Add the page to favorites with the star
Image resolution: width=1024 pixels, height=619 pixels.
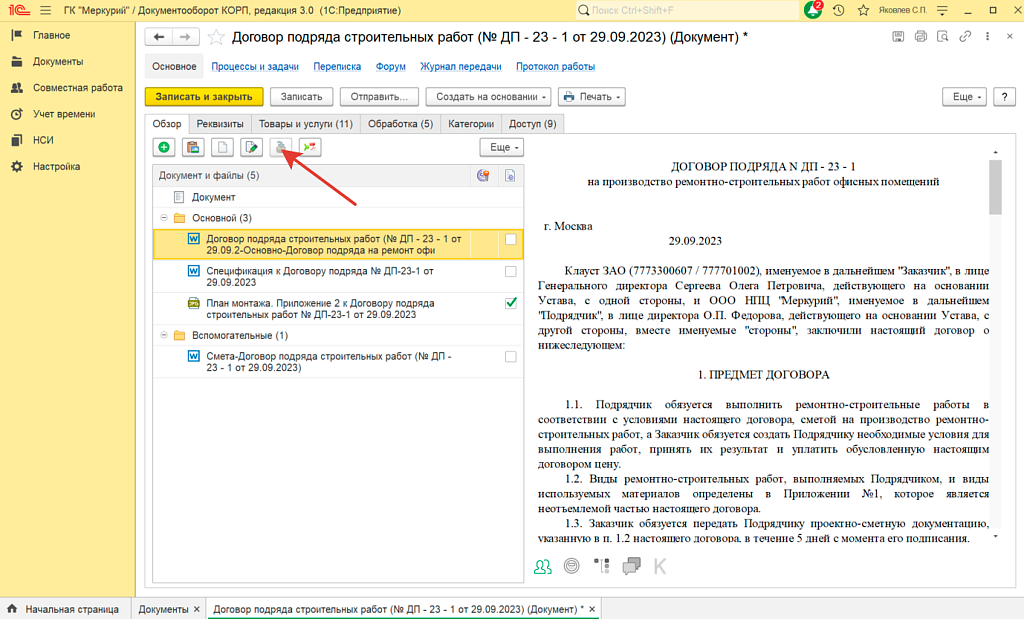point(216,37)
